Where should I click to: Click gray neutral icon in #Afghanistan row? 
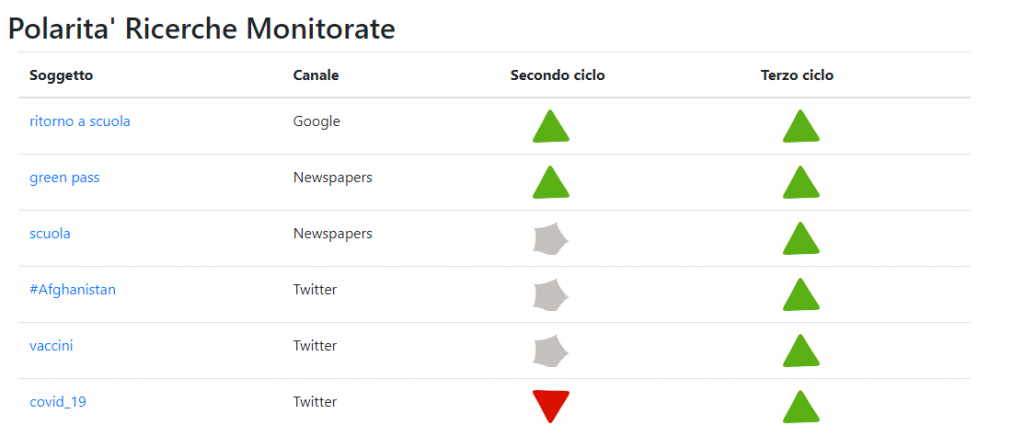(551, 295)
